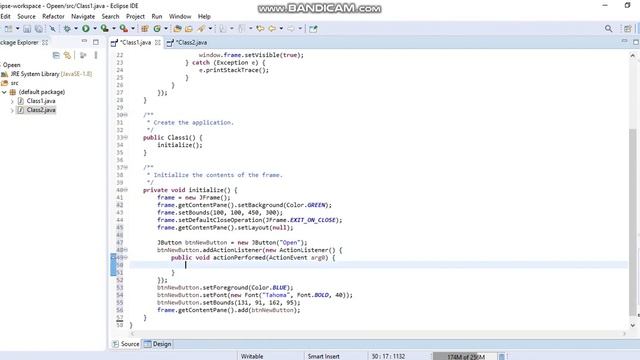Click the heap memory status bar

pos(464,356)
